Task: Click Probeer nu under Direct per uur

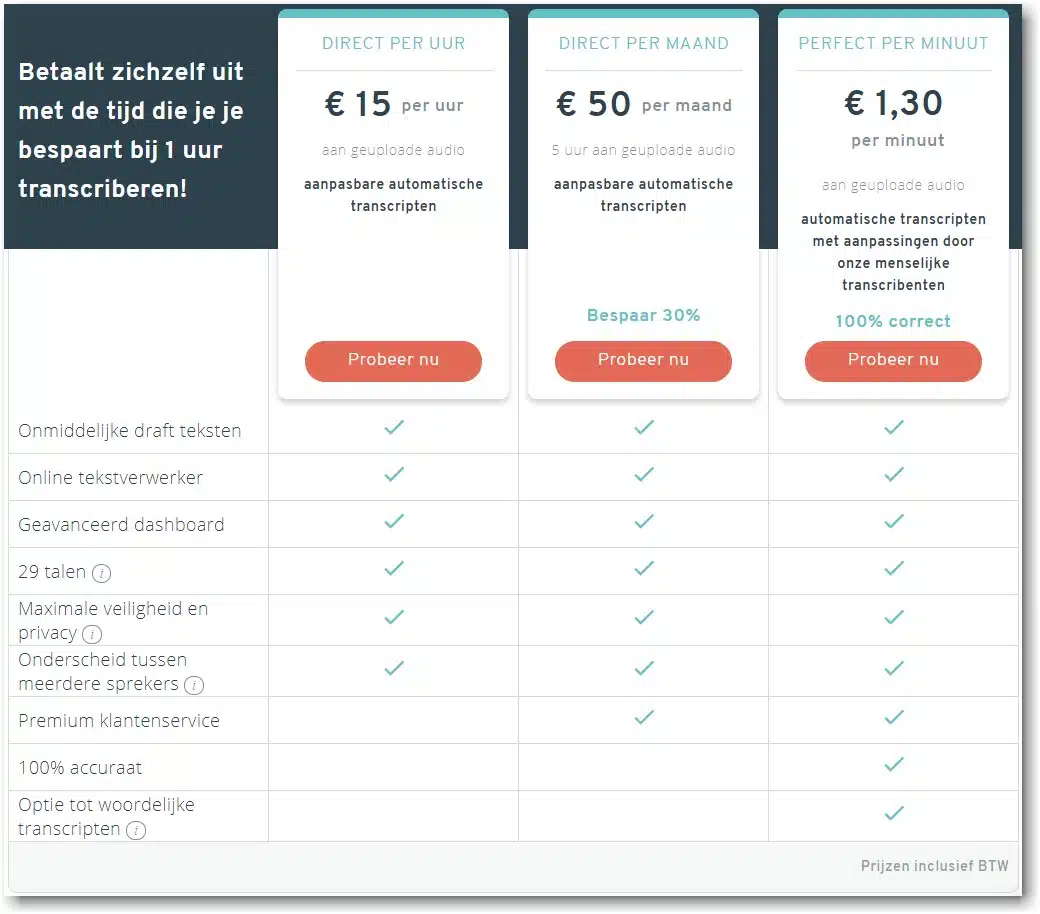Action: pos(393,361)
